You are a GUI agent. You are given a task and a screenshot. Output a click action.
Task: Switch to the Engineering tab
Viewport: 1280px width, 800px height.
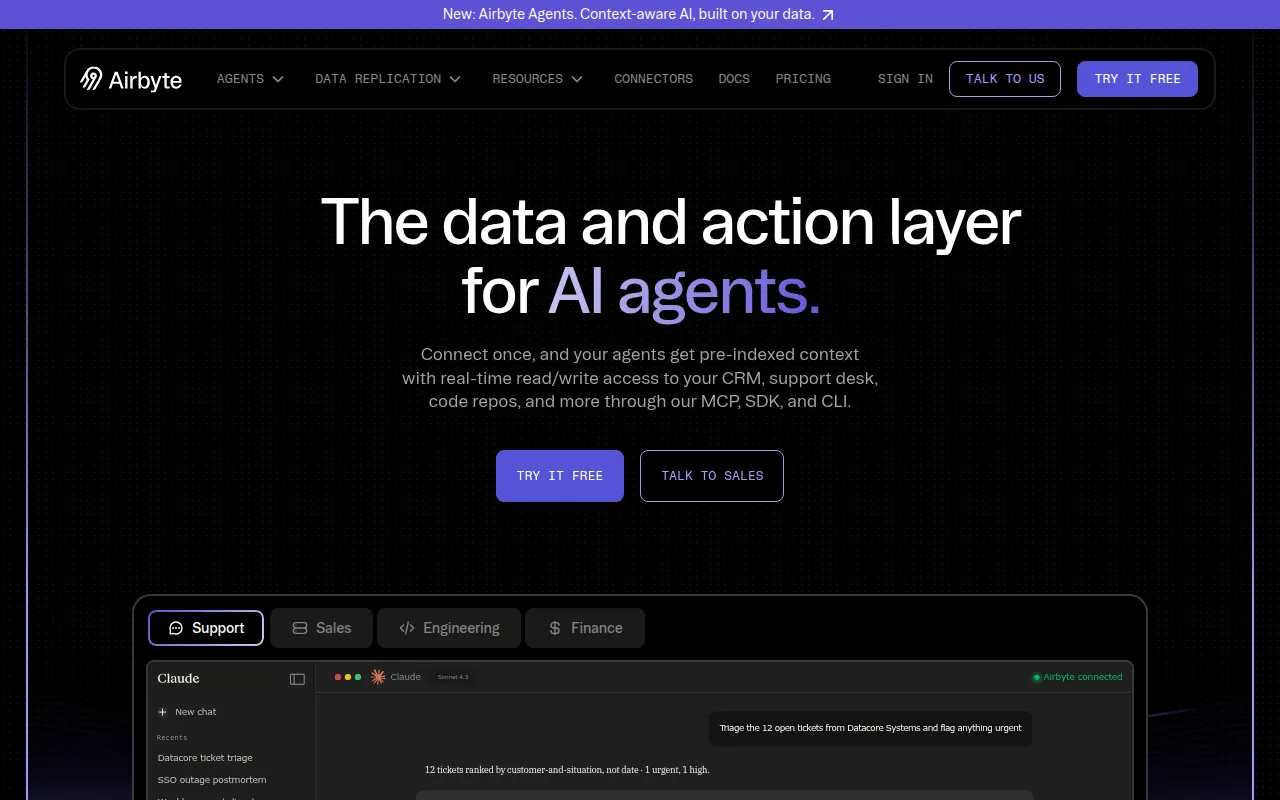coord(449,628)
